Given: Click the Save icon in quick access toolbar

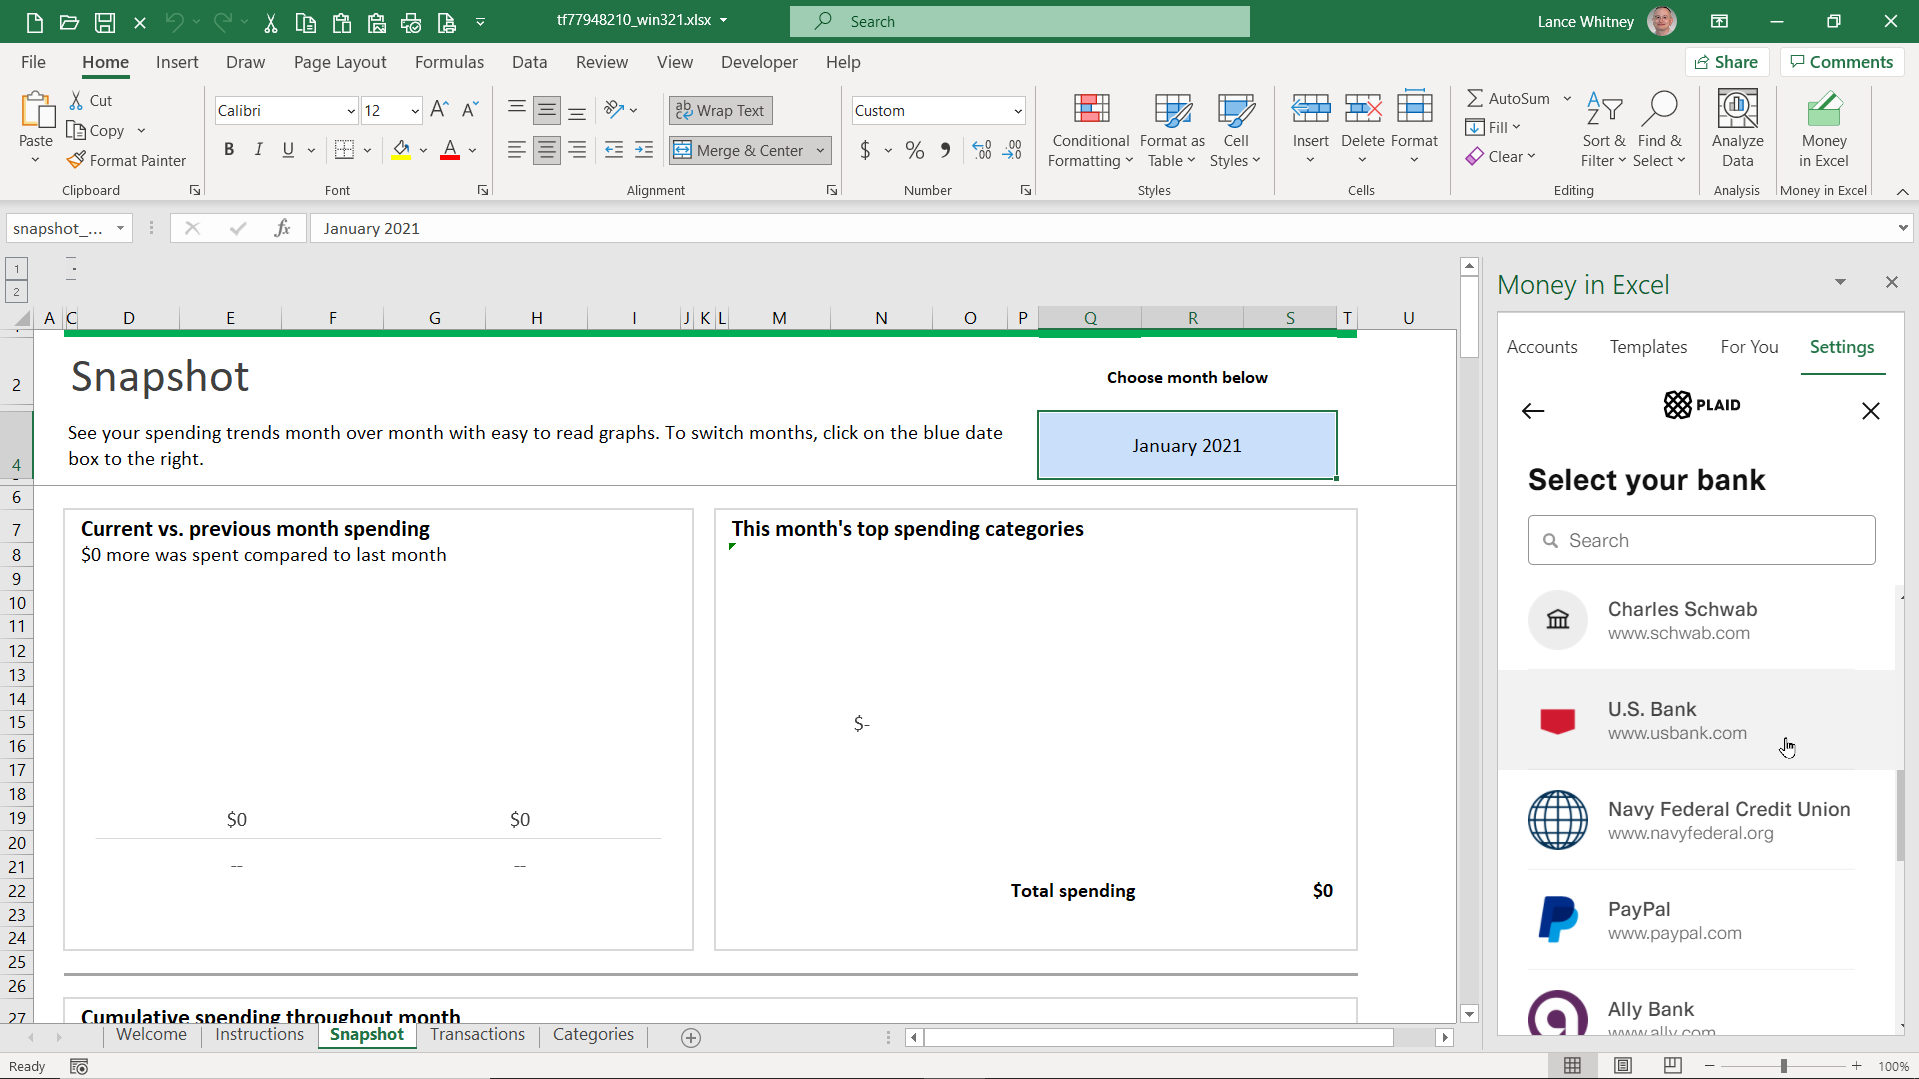Looking at the screenshot, I should [x=104, y=21].
